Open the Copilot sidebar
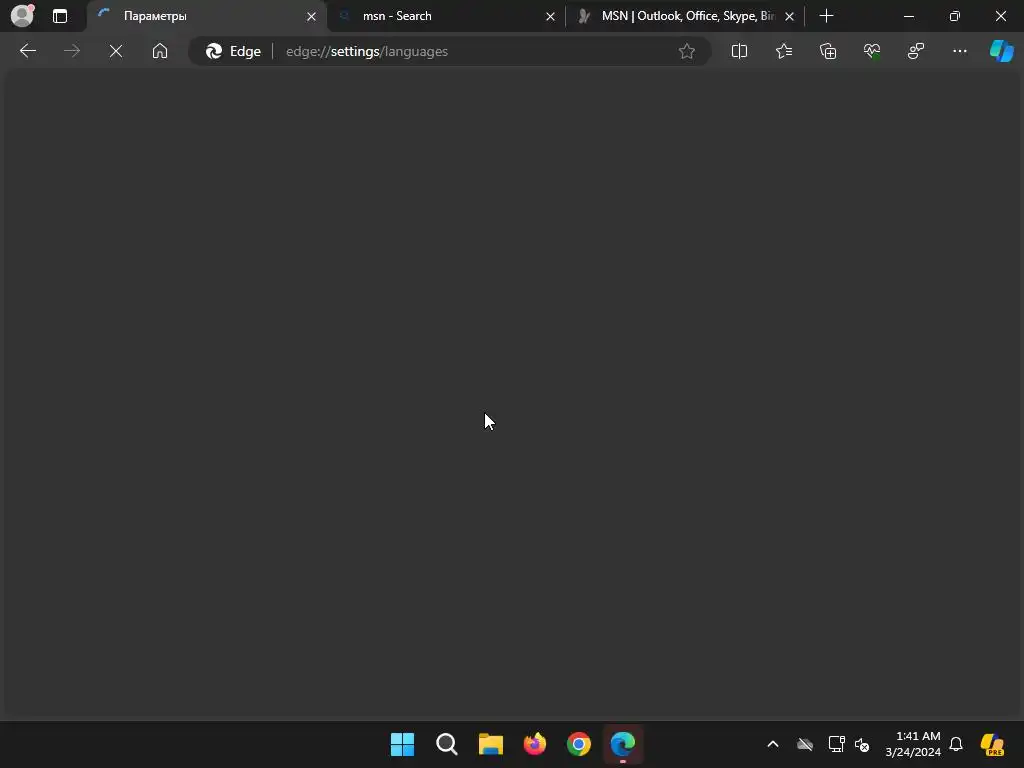 [1001, 51]
